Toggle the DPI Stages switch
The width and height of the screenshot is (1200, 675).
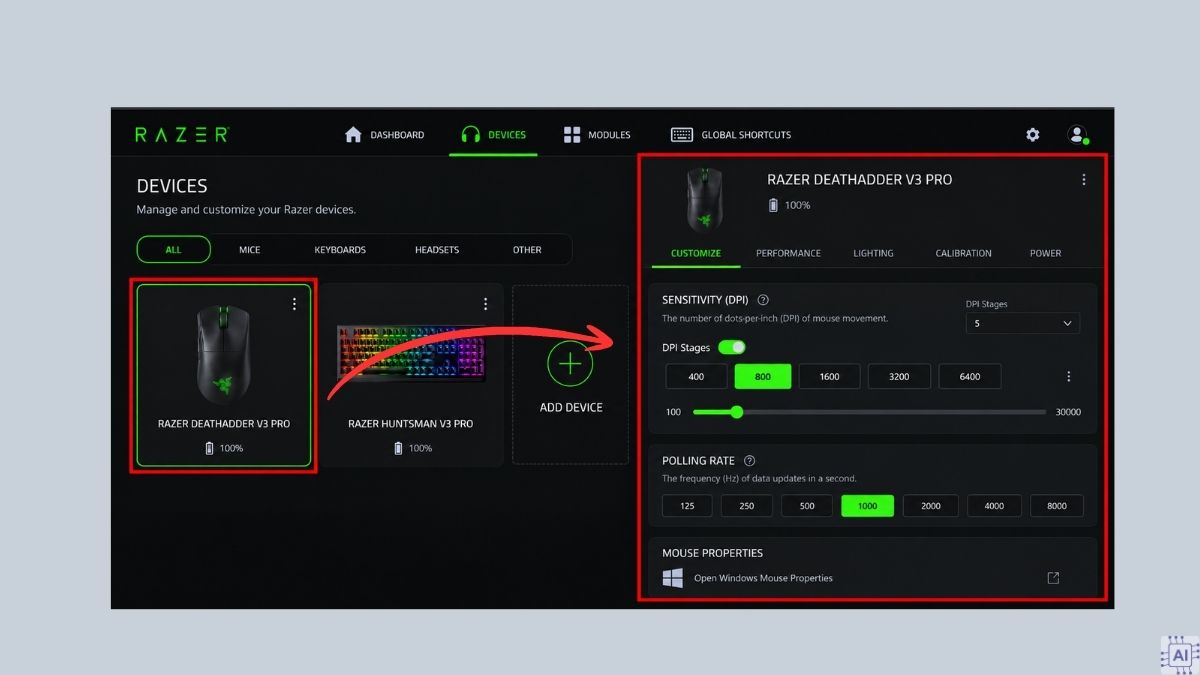(732, 347)
